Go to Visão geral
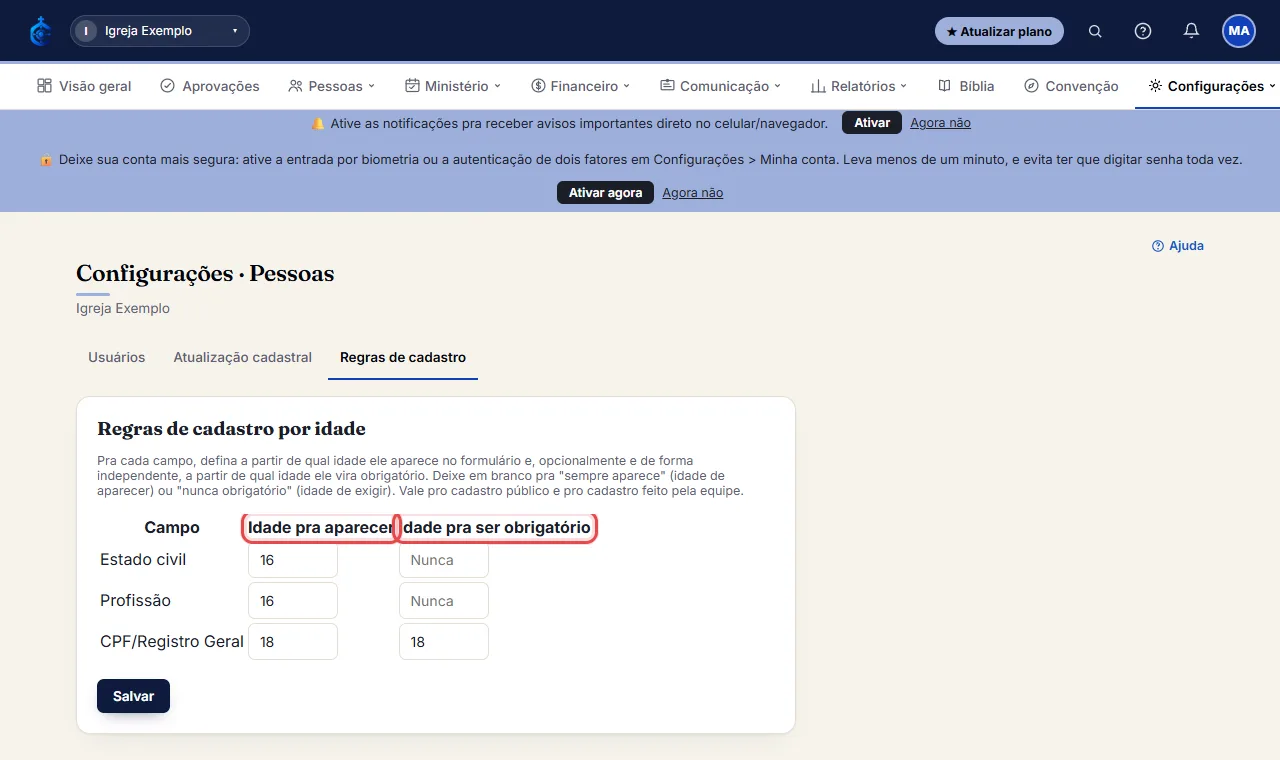This screenshot has height=760, width=1280. [84, 86]
